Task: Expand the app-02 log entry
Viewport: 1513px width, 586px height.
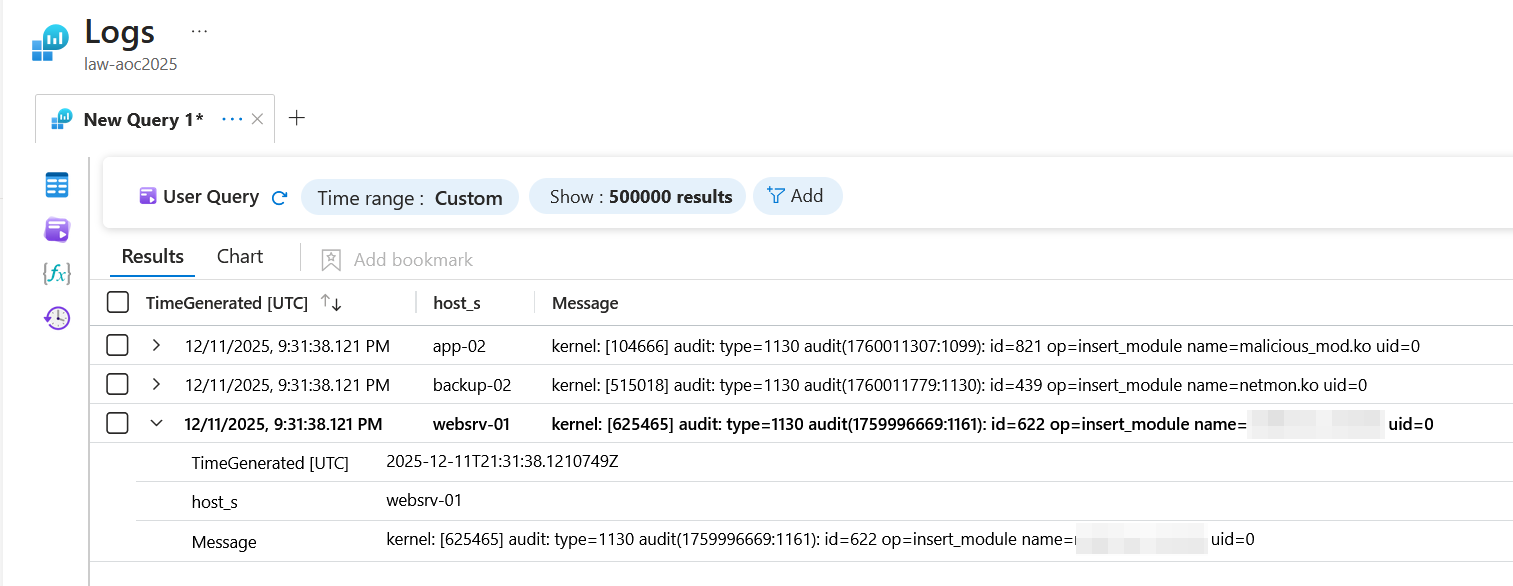Action: pyautogui.click(x=156, y=343)
